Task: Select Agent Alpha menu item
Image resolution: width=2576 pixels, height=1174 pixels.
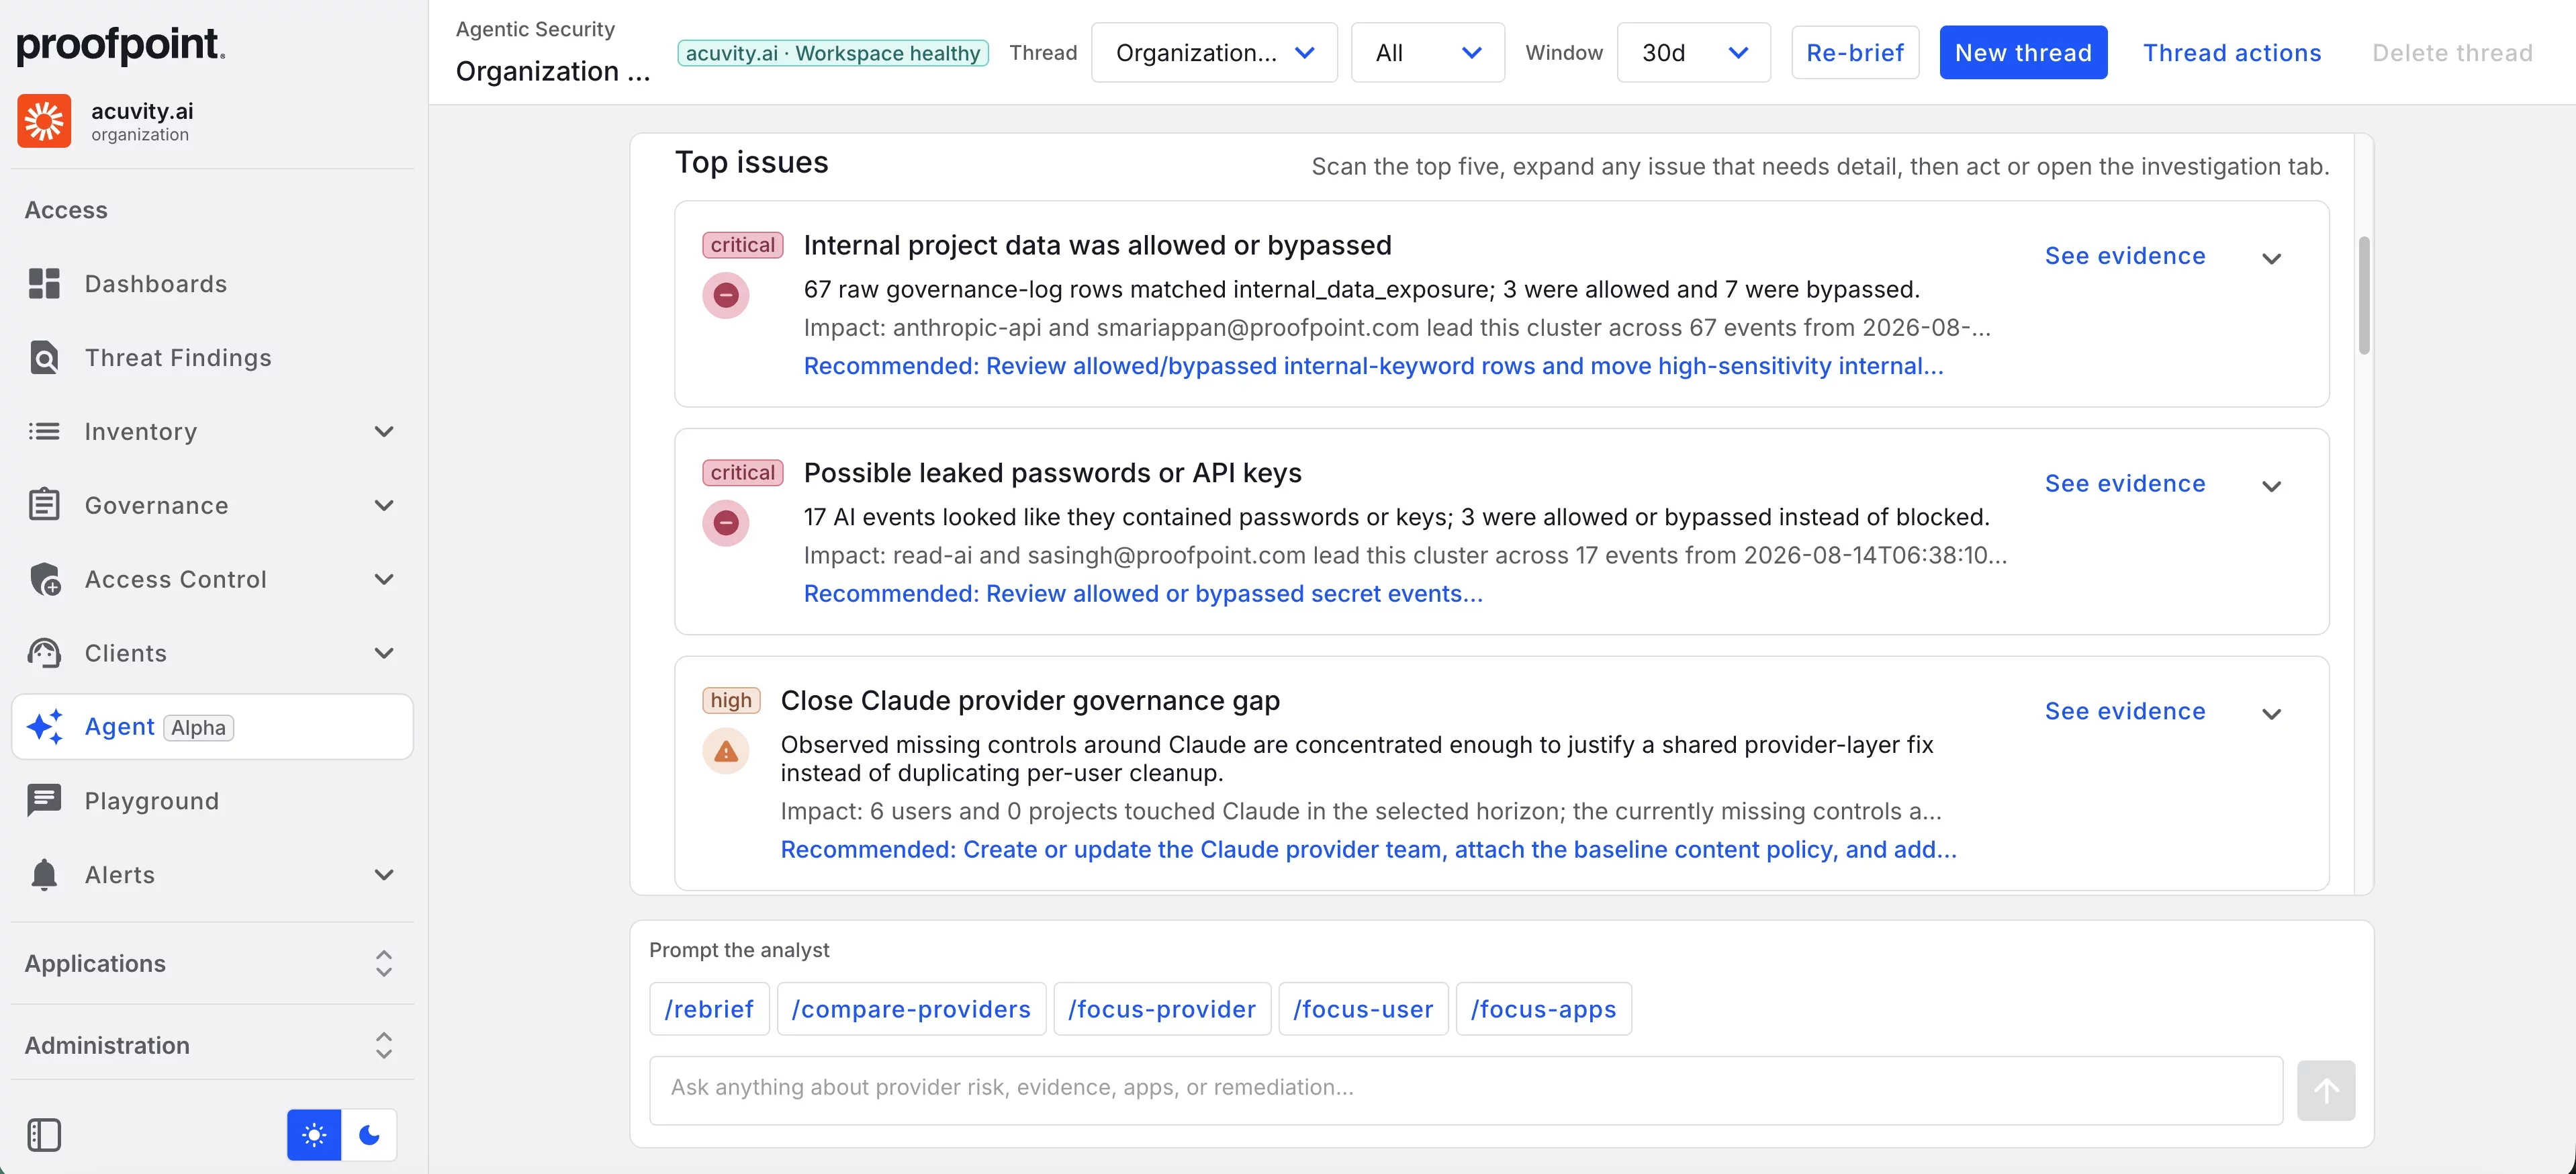Action: [x=212, y=727]
